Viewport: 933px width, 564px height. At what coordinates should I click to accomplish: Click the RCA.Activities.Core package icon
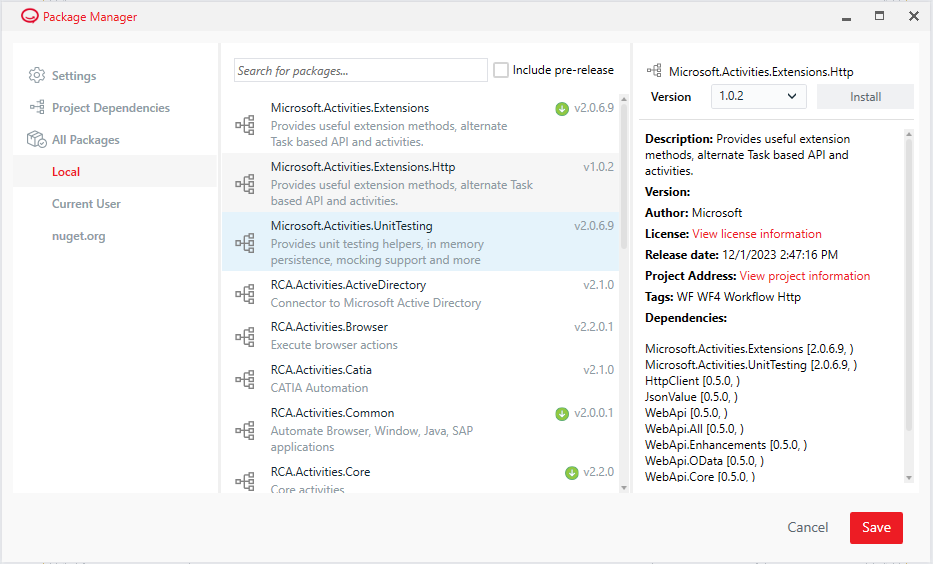pos(245,481)
